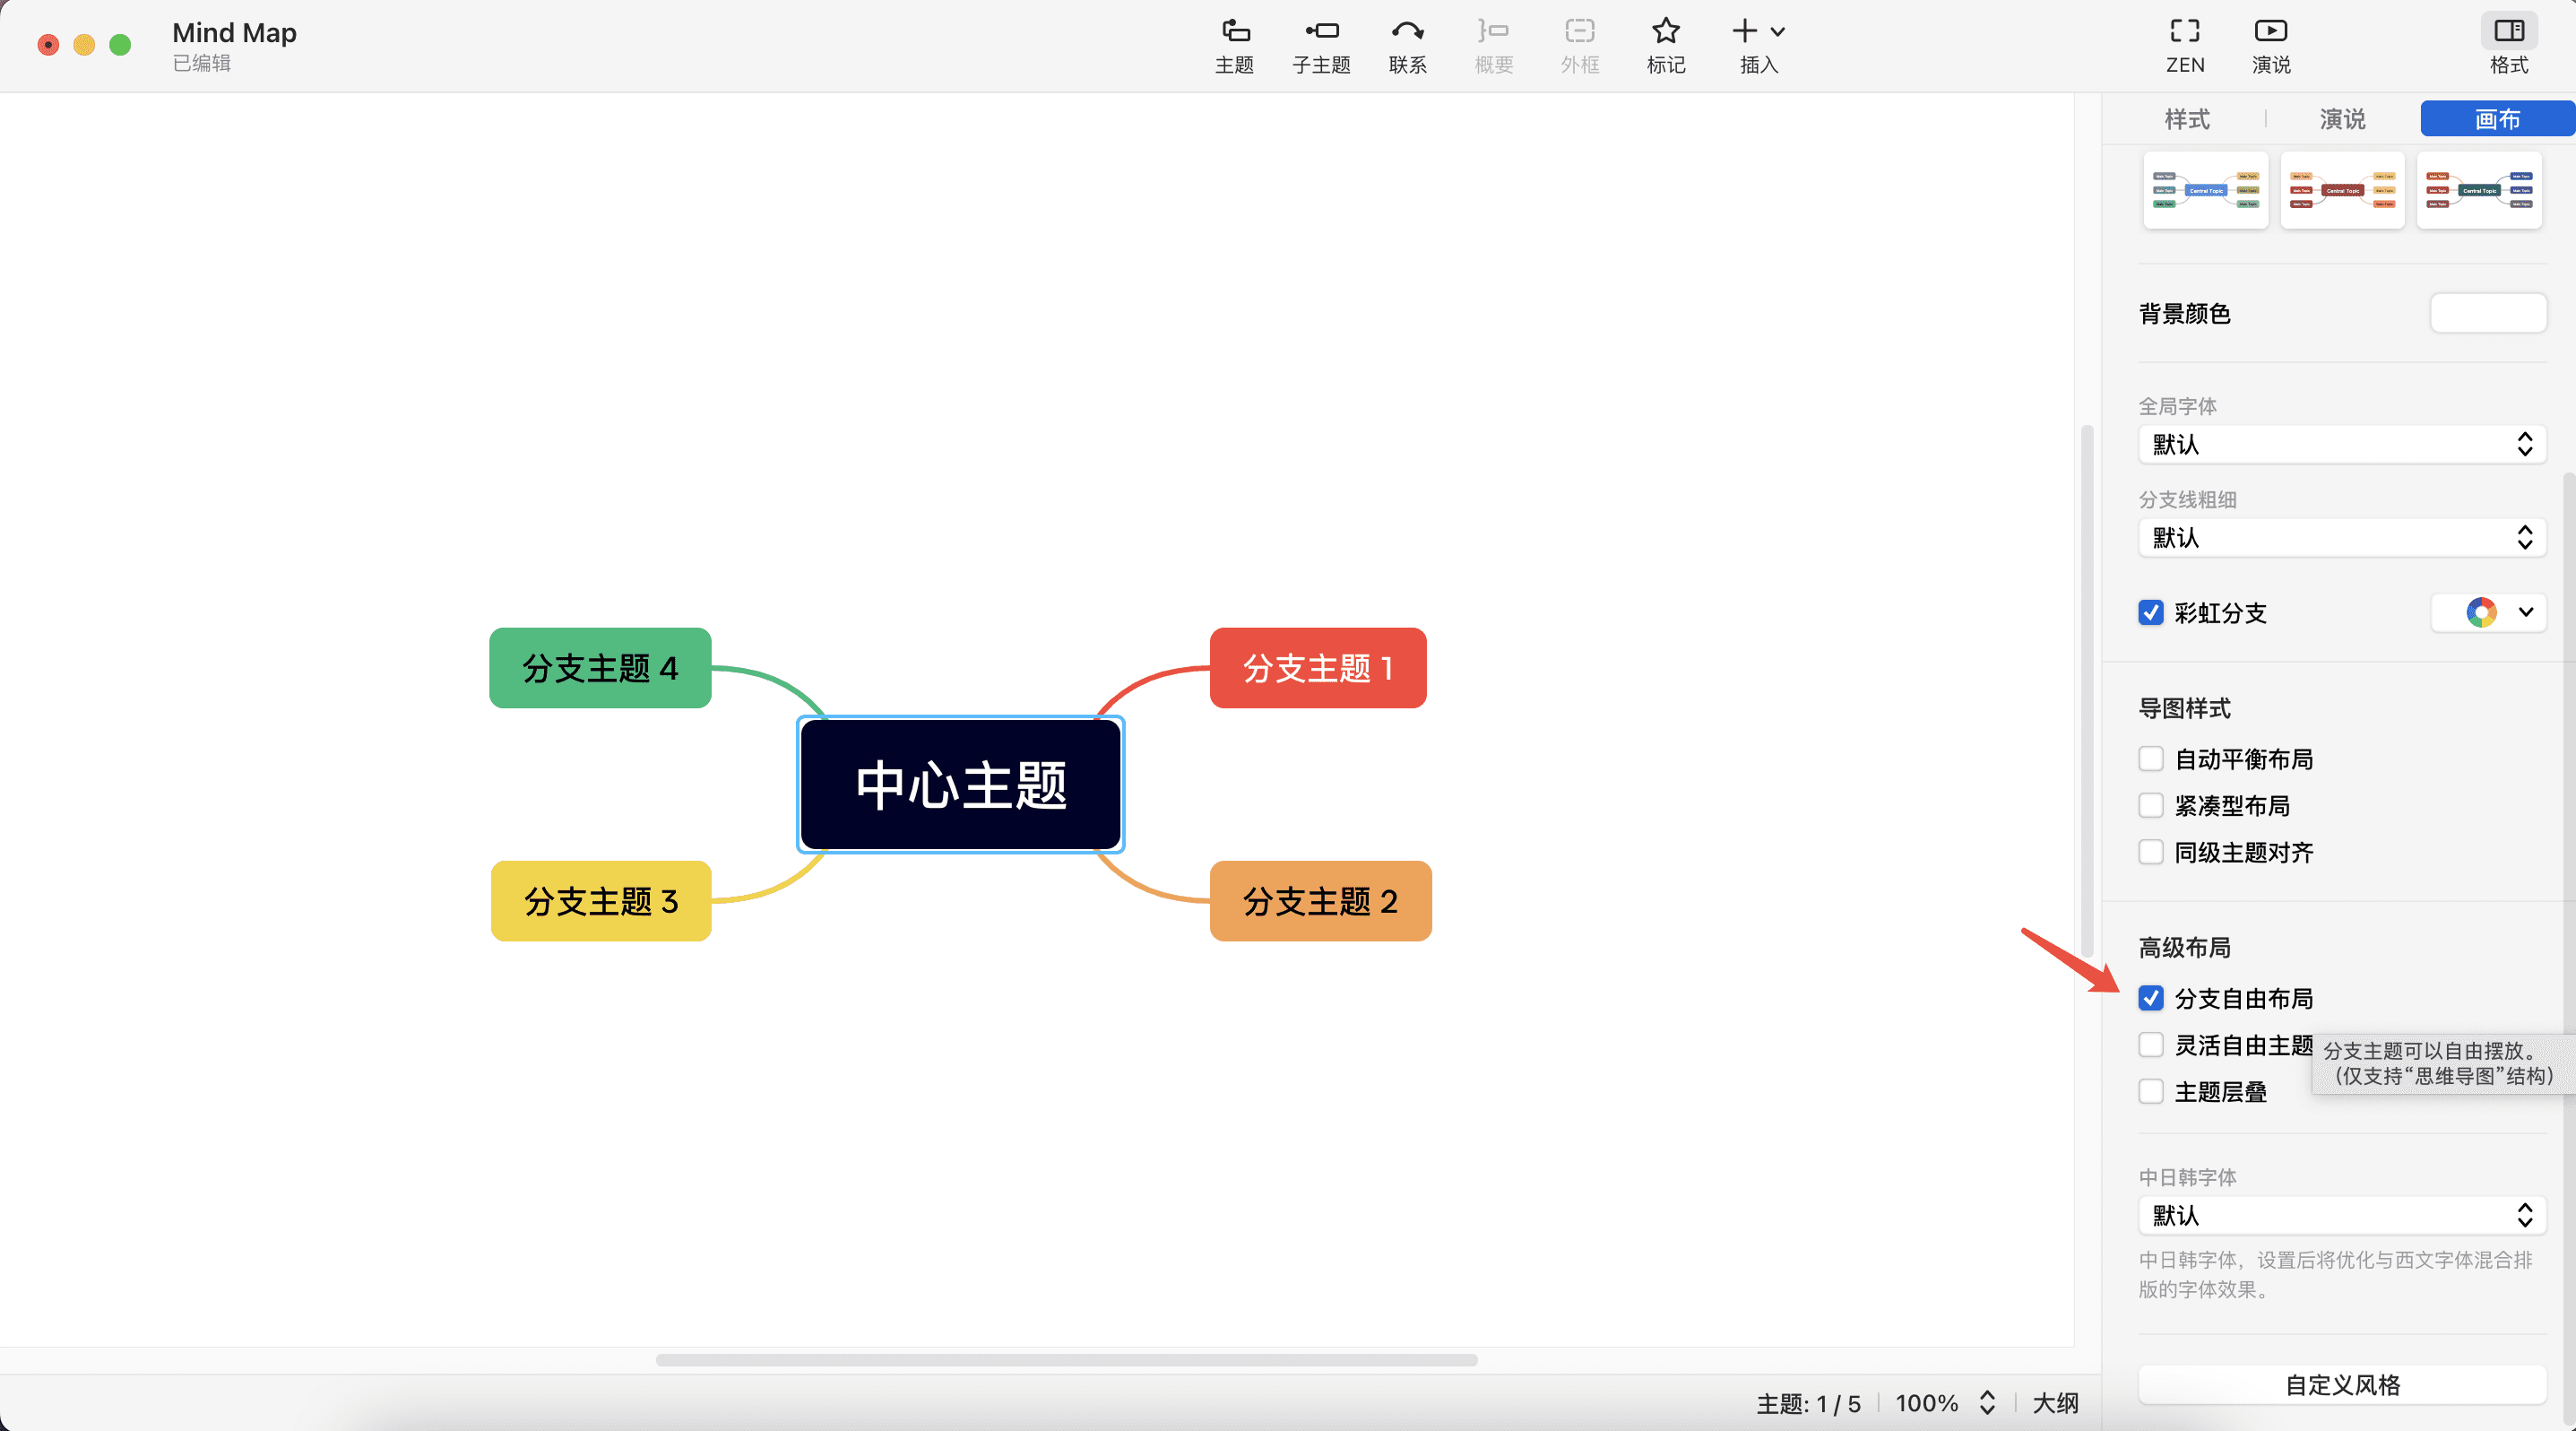2576x1431 pixels.
Task: Switch to the 样式 style tab
Action: point(2186,119)
